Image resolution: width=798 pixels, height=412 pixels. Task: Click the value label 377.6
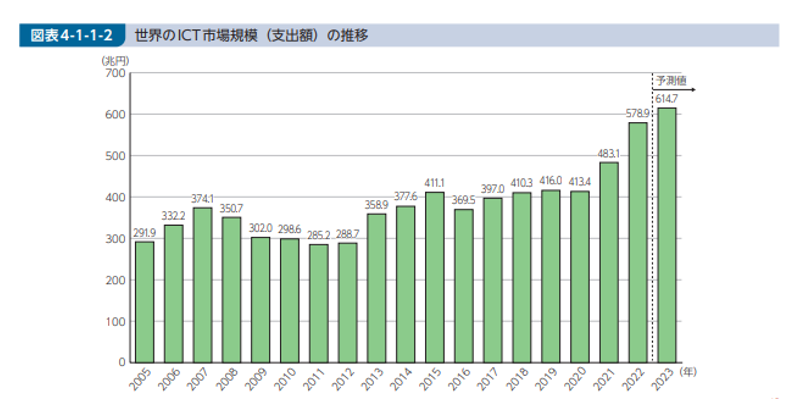click(406, 197)
